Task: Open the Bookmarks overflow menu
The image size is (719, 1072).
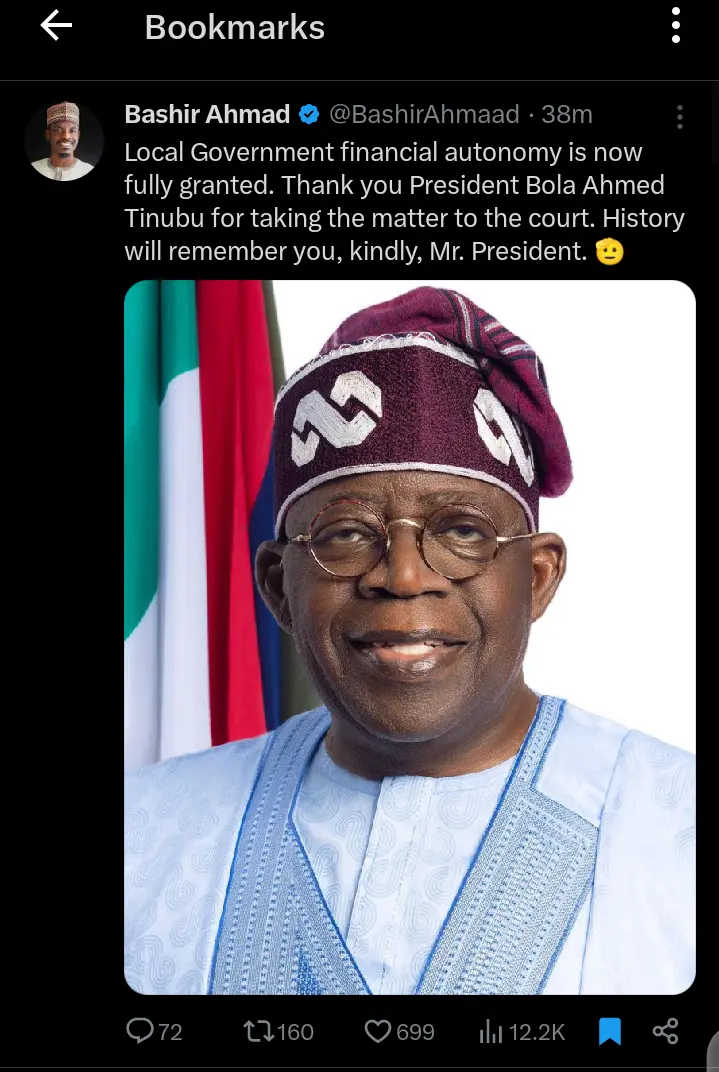Action: [x=675, y=26]
